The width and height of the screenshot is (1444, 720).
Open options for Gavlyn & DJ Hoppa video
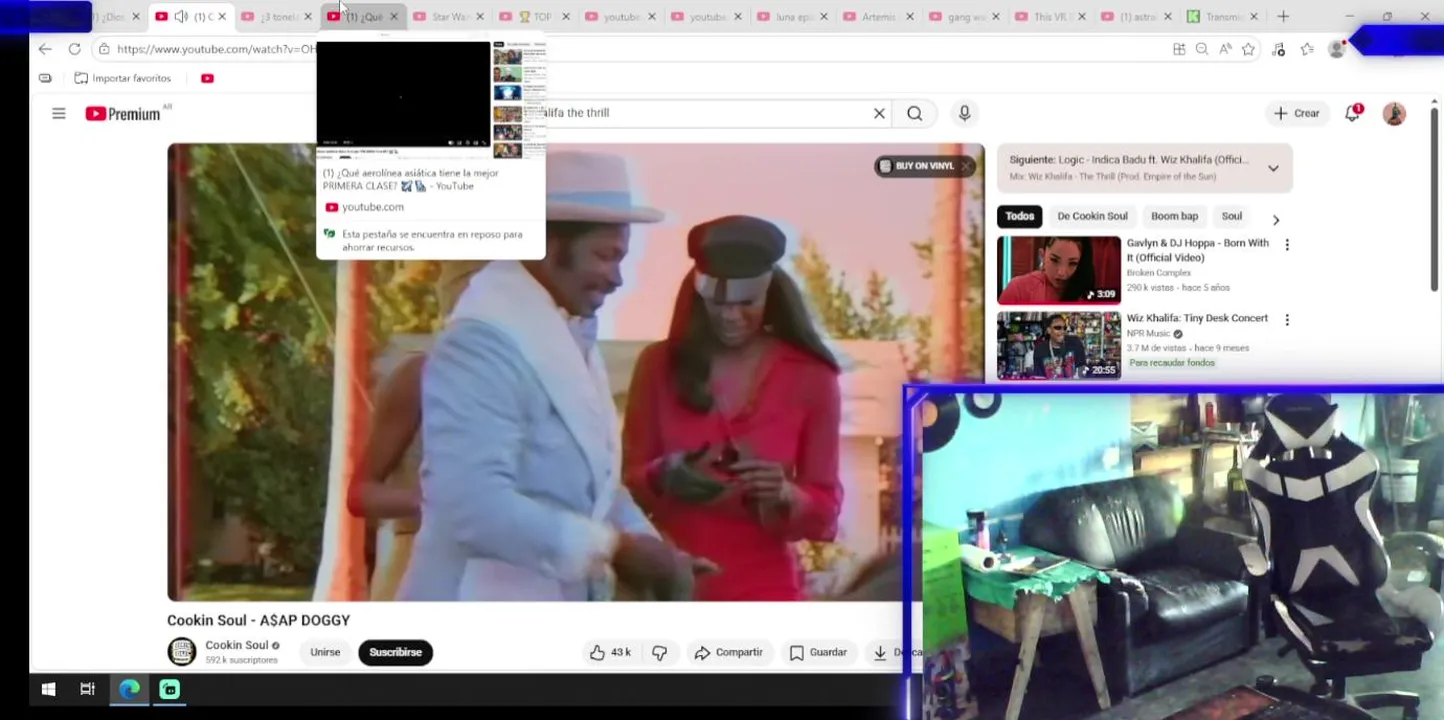[1287, 245]
